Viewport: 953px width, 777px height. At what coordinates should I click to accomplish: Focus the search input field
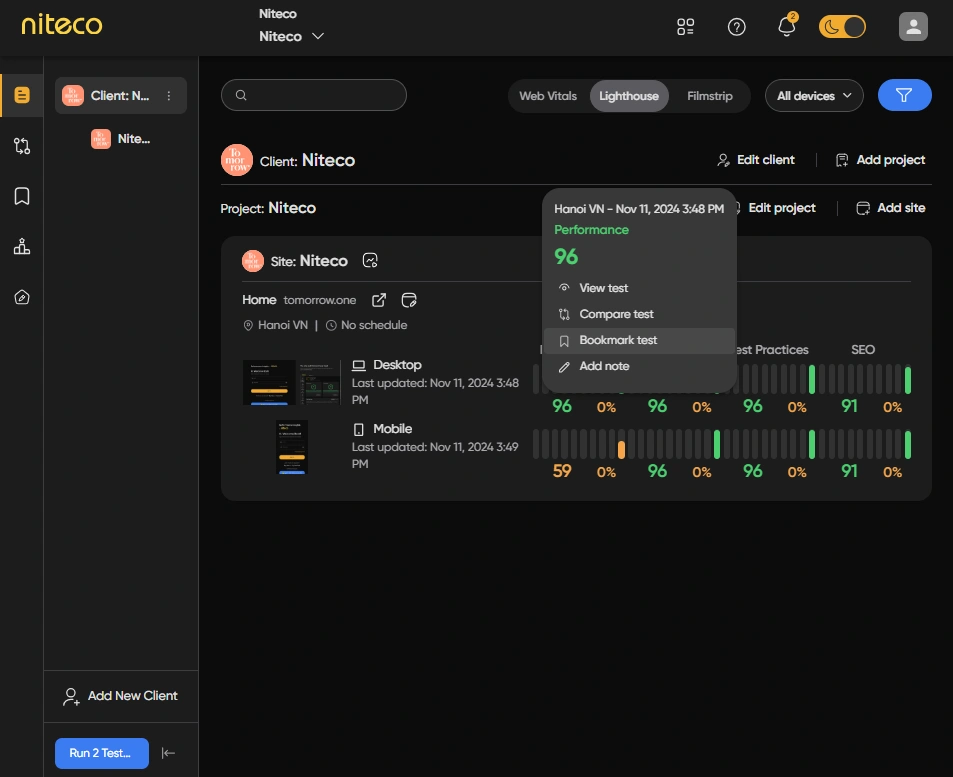(314, 95)
